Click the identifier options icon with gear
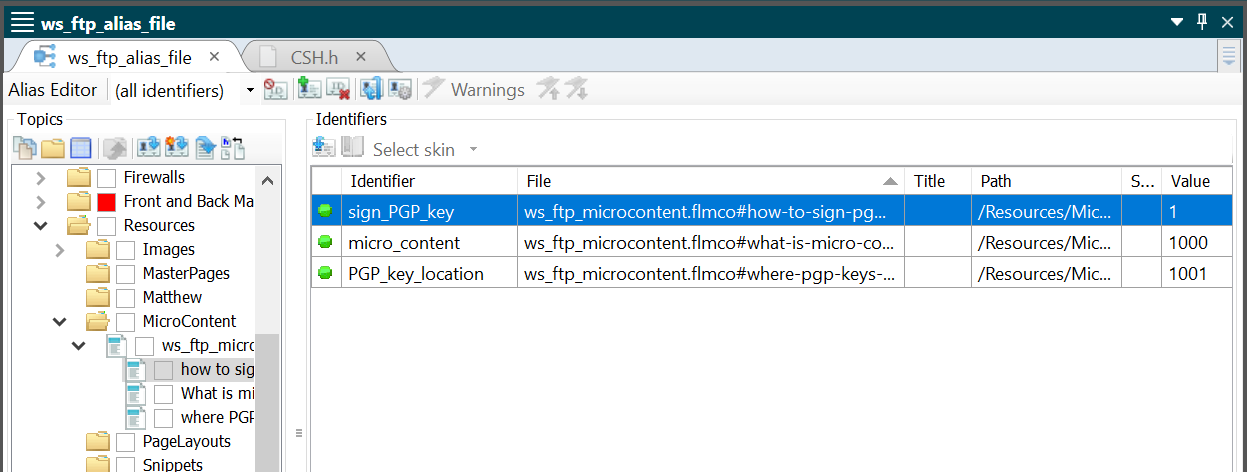 [x=400, y=90]
